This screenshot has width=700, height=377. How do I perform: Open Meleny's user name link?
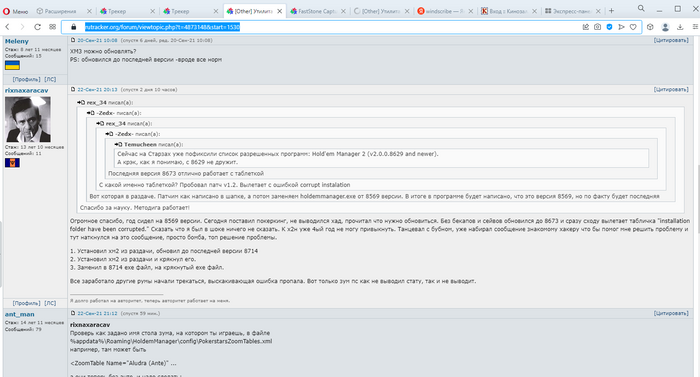17,41
